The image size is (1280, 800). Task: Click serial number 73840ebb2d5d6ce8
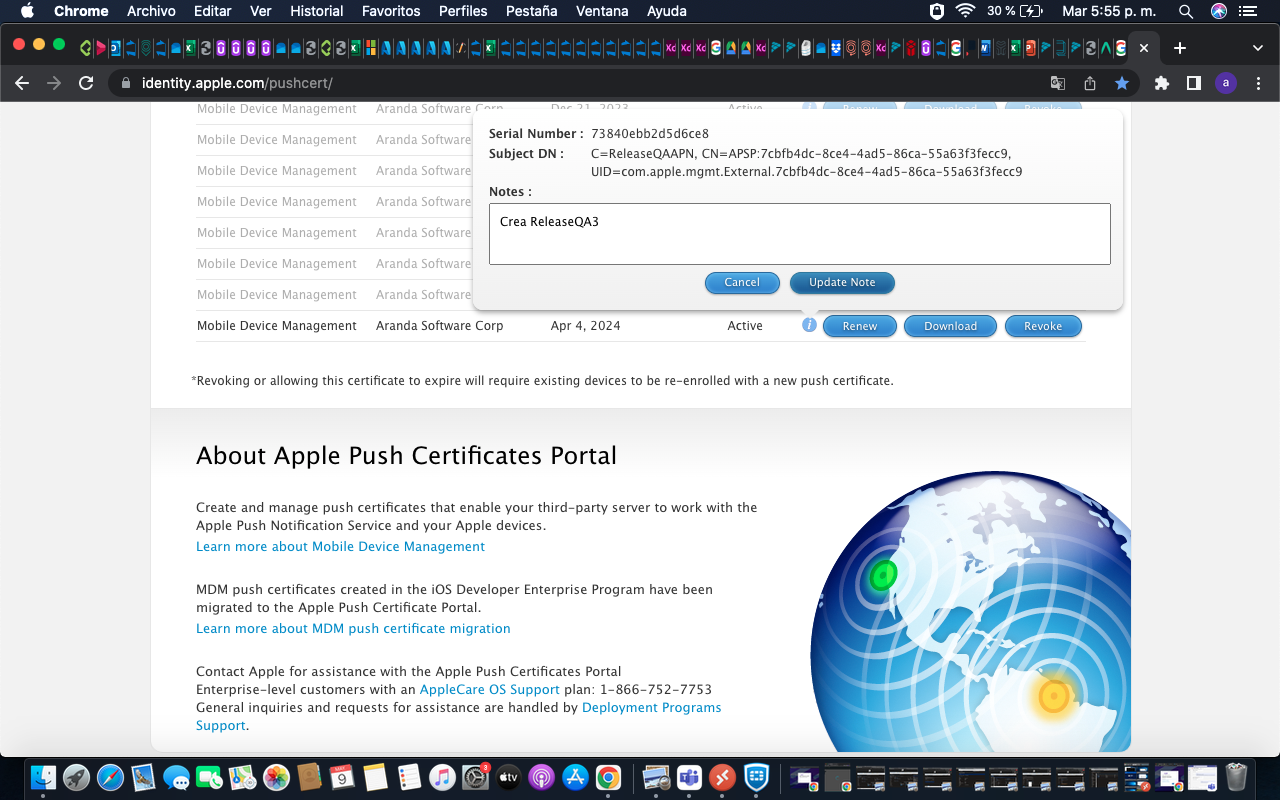pos(650,133)
